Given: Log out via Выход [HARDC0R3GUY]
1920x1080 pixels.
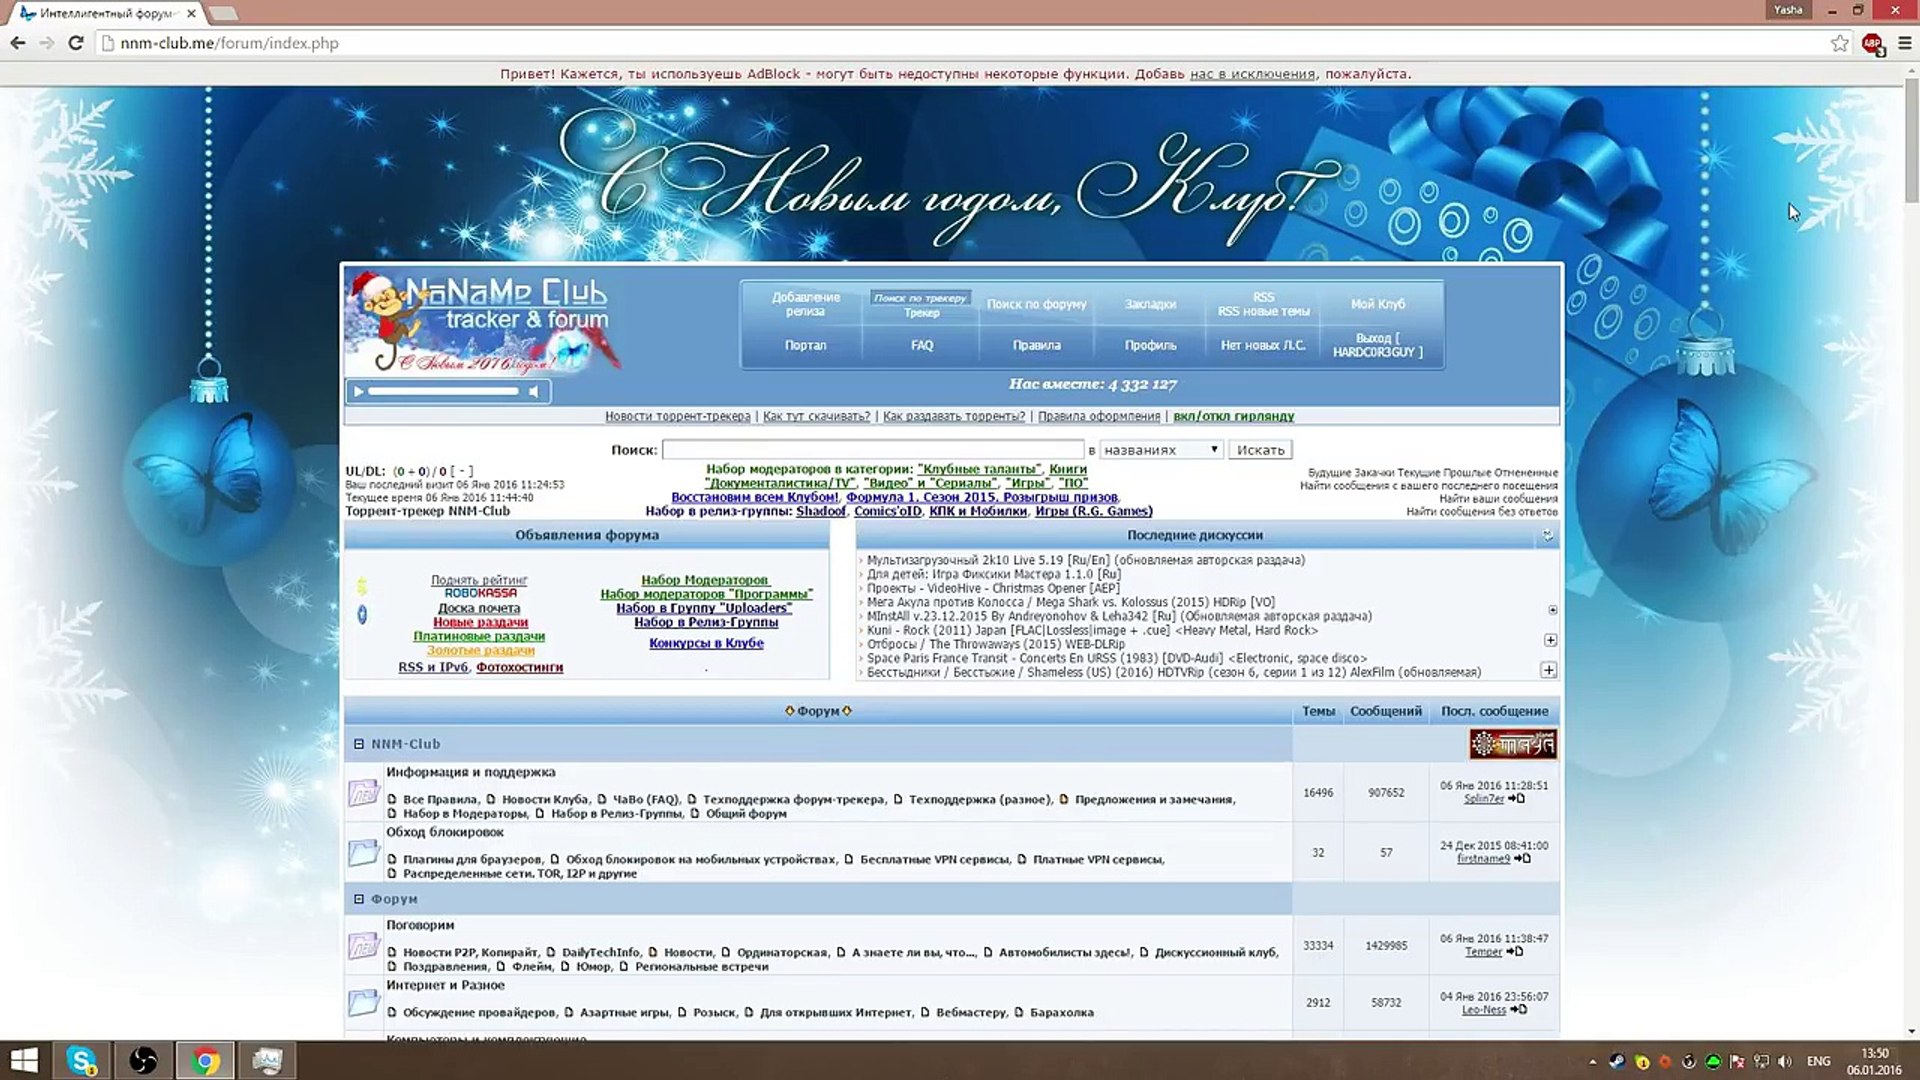Looking at the screenshot, I should click(1378, 345).
